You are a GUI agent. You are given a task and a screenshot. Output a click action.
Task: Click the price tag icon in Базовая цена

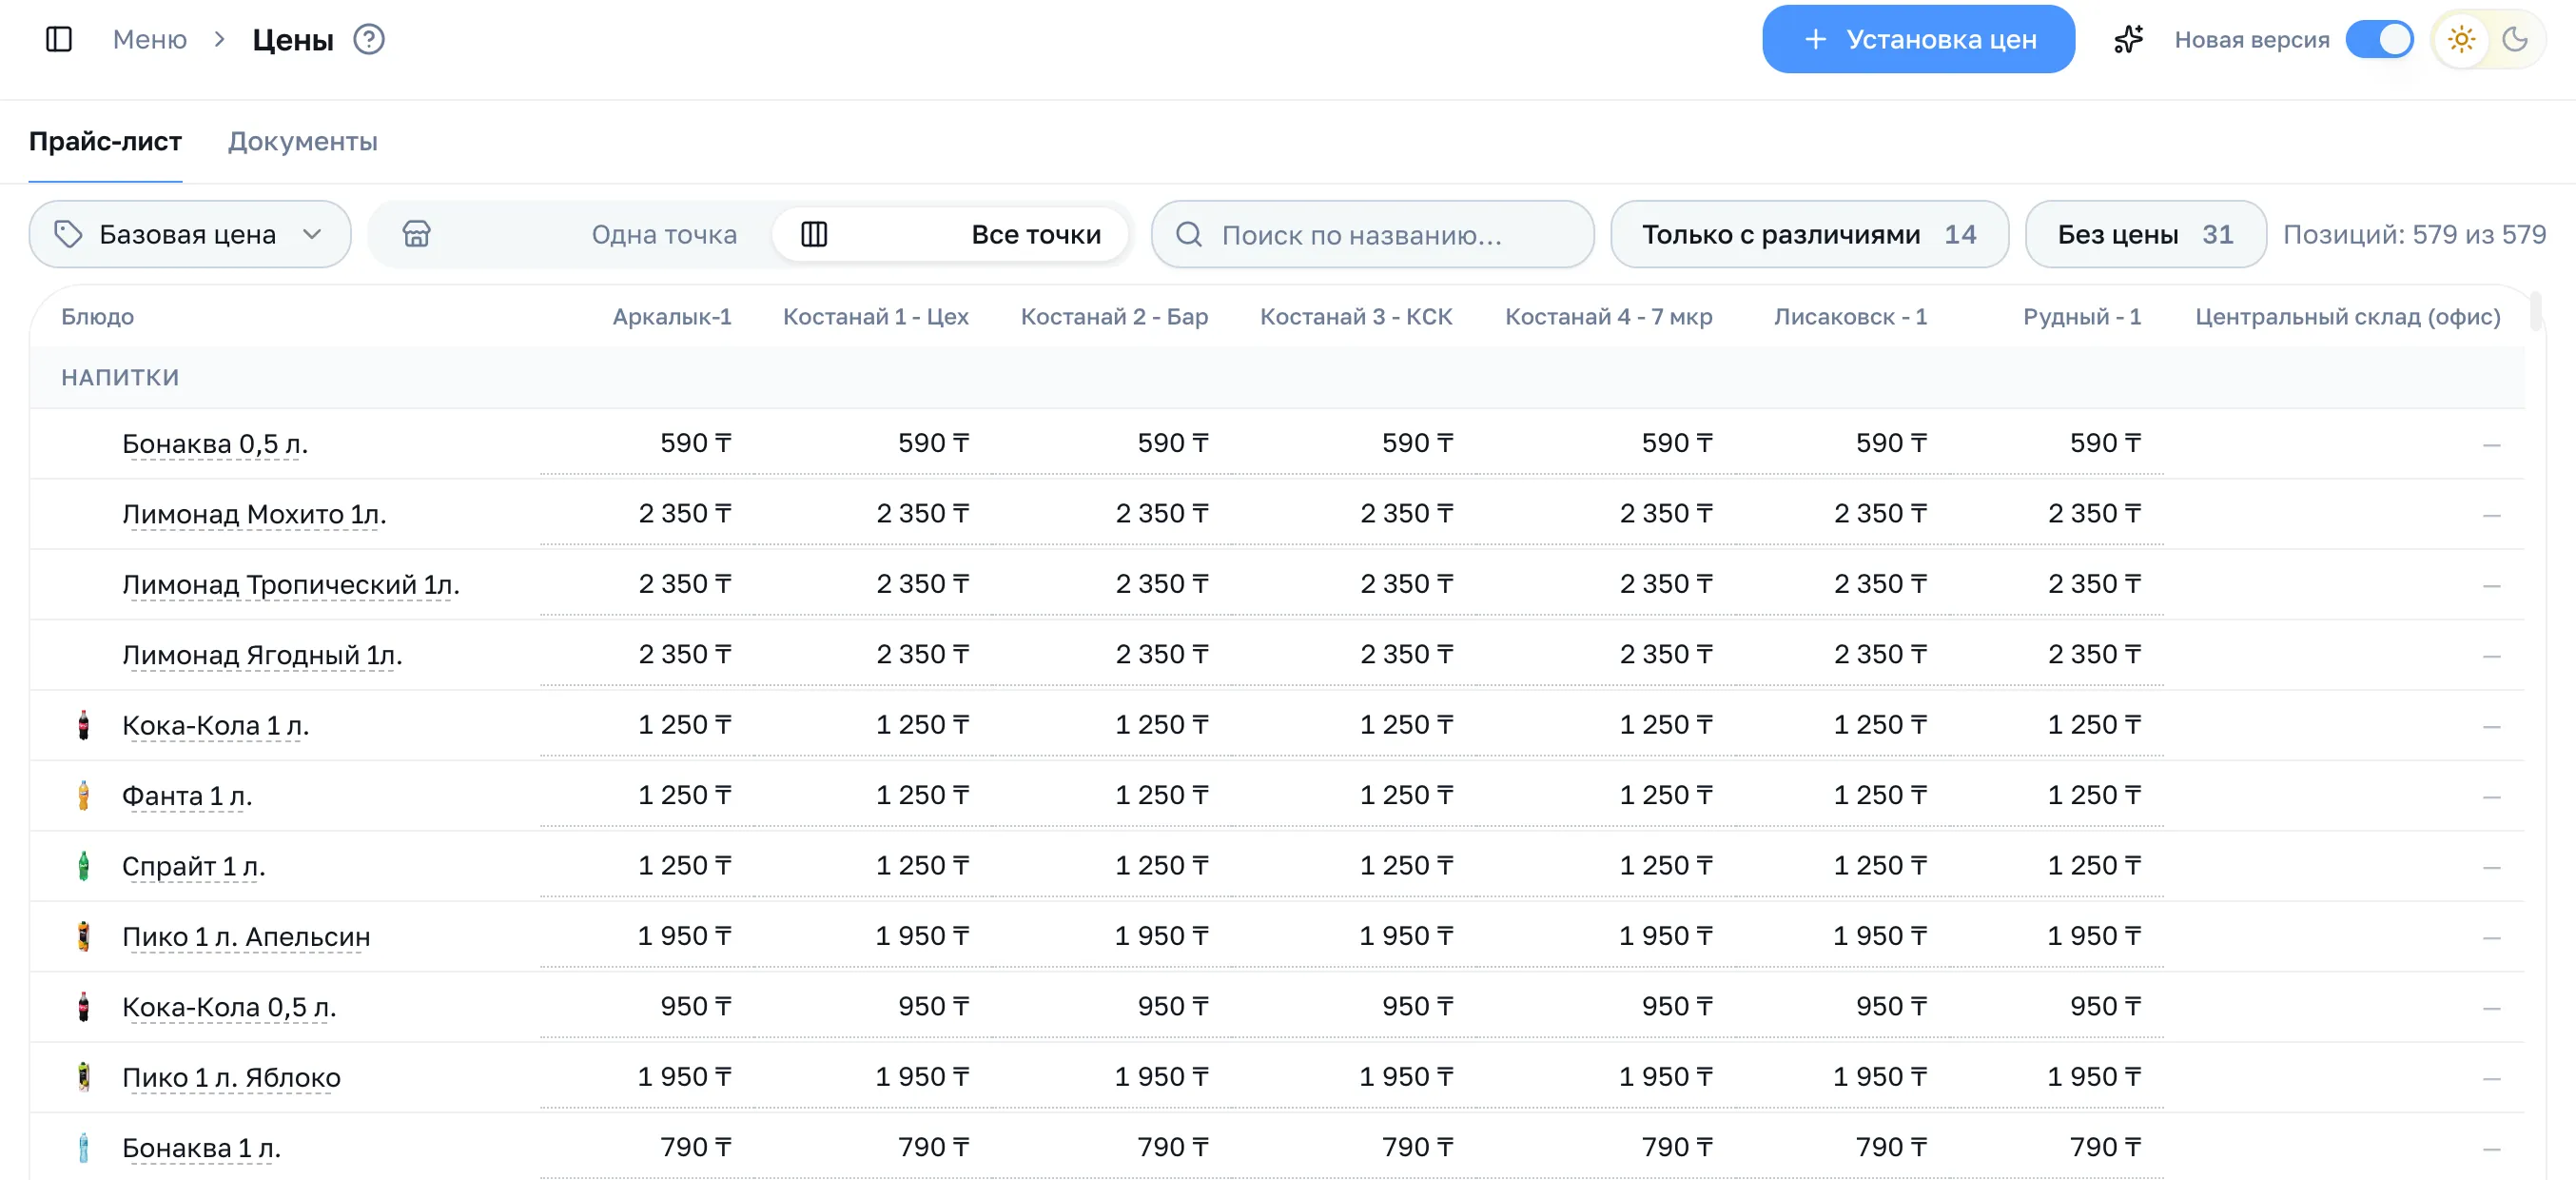click(68, 234)
